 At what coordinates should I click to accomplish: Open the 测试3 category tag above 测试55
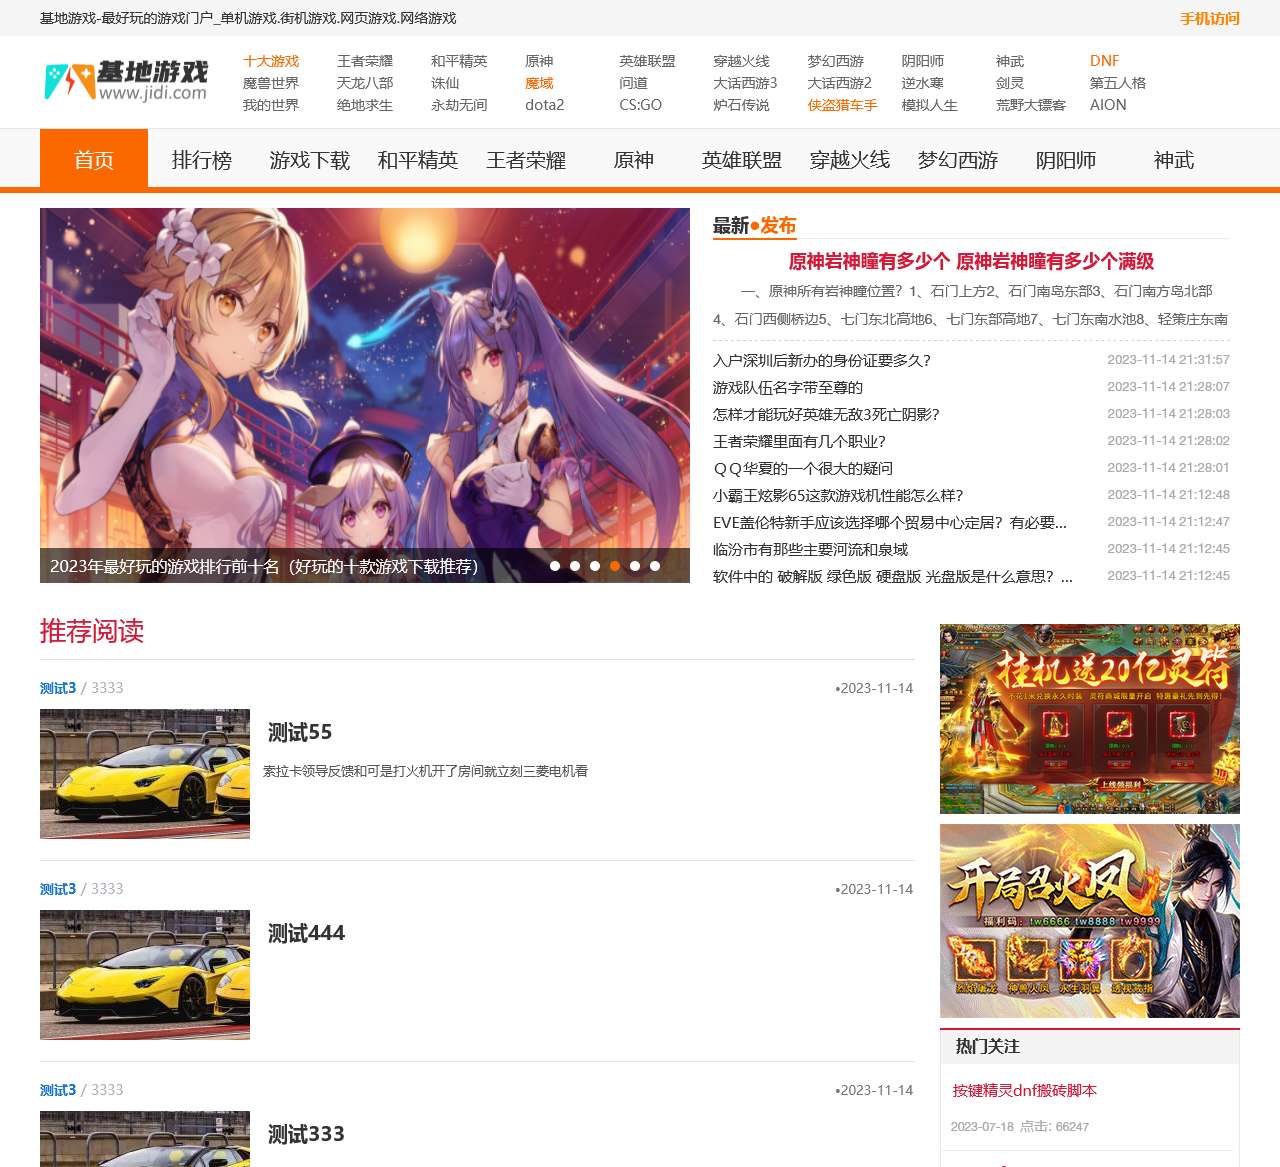[x=58, y=688]
